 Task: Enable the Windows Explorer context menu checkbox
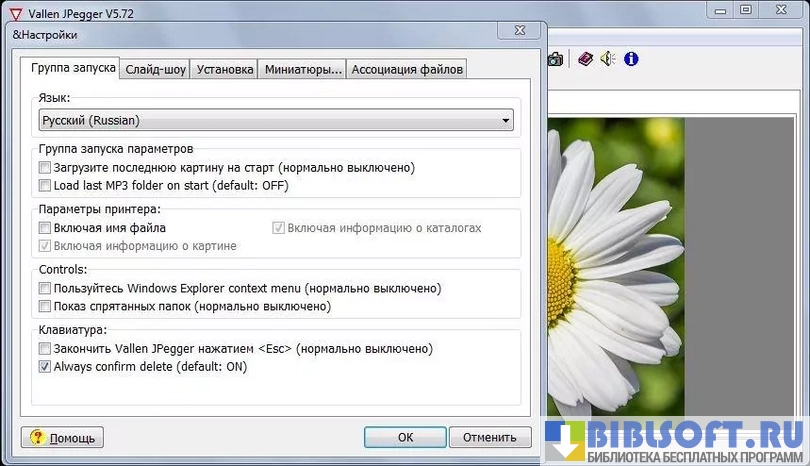(x=44, y=289)
